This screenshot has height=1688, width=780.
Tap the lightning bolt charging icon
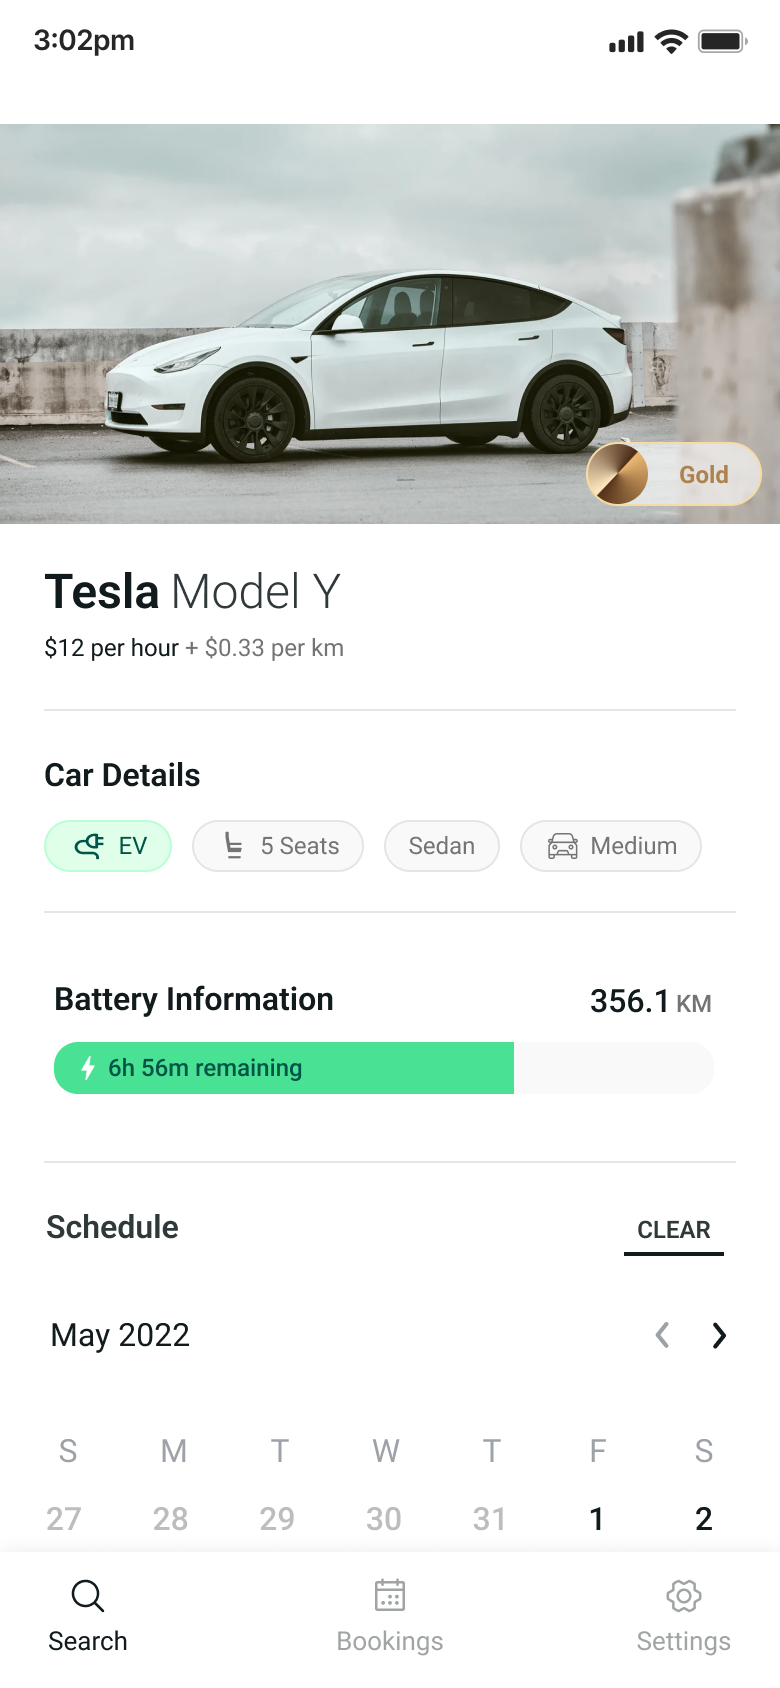tap(88, 1068)
